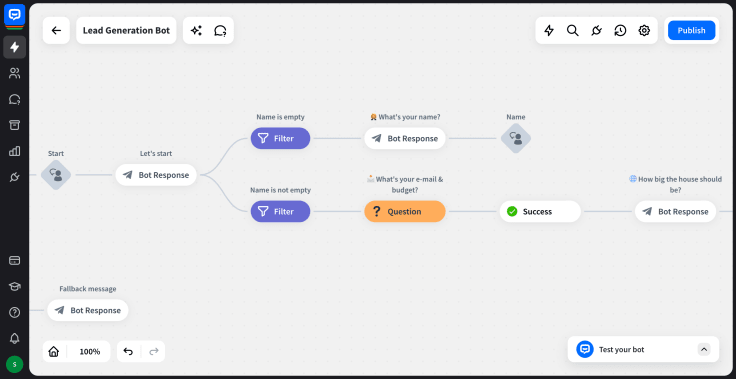The height and width of the screenshot is (379, 736).
Task: Open the users section in sidebar
Action: (x=15, y=73)
